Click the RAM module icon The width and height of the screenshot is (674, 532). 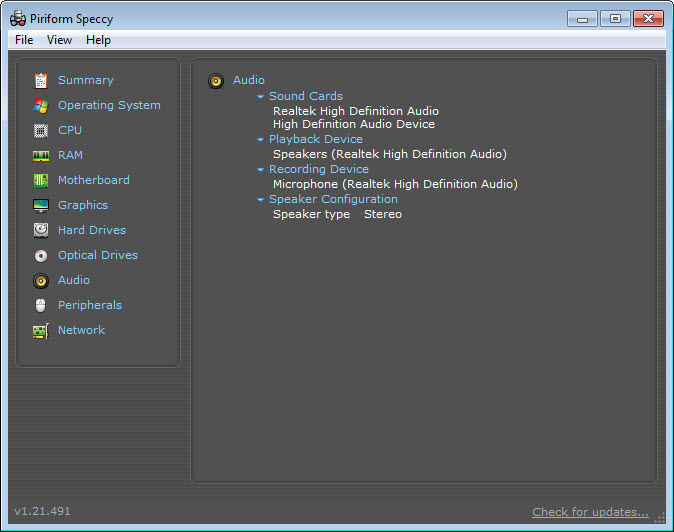click(x=41, y=156)
